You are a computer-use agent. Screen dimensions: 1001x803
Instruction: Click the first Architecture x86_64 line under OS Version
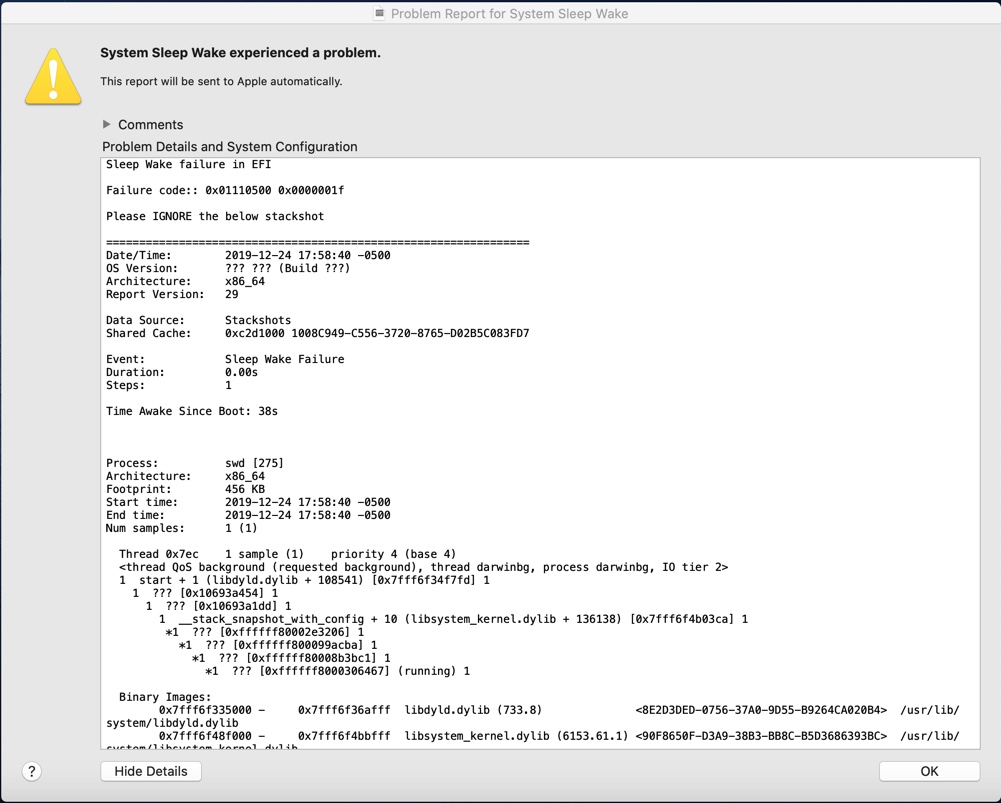185,281
